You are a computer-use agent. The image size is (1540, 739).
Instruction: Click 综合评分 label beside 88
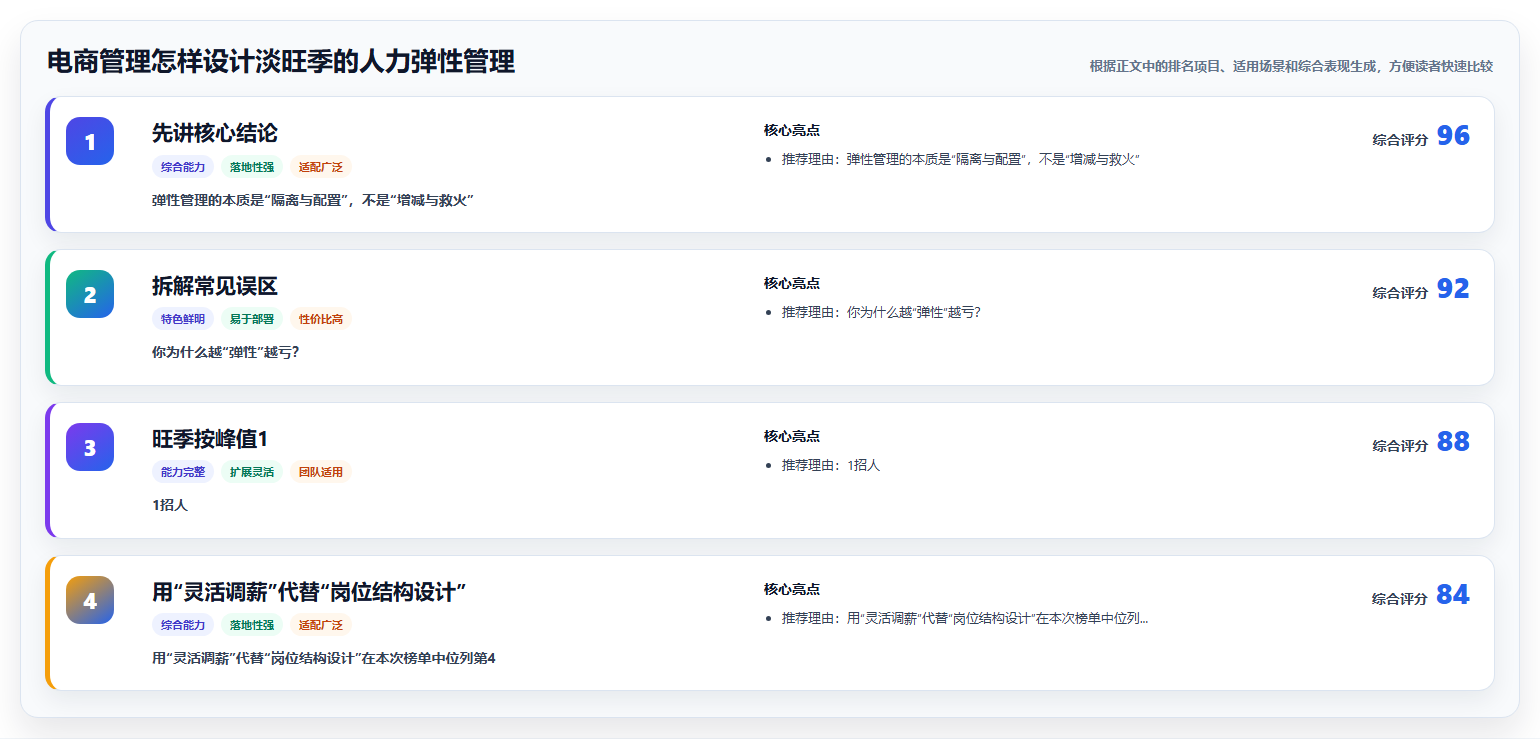click(x=1400, y=446)
